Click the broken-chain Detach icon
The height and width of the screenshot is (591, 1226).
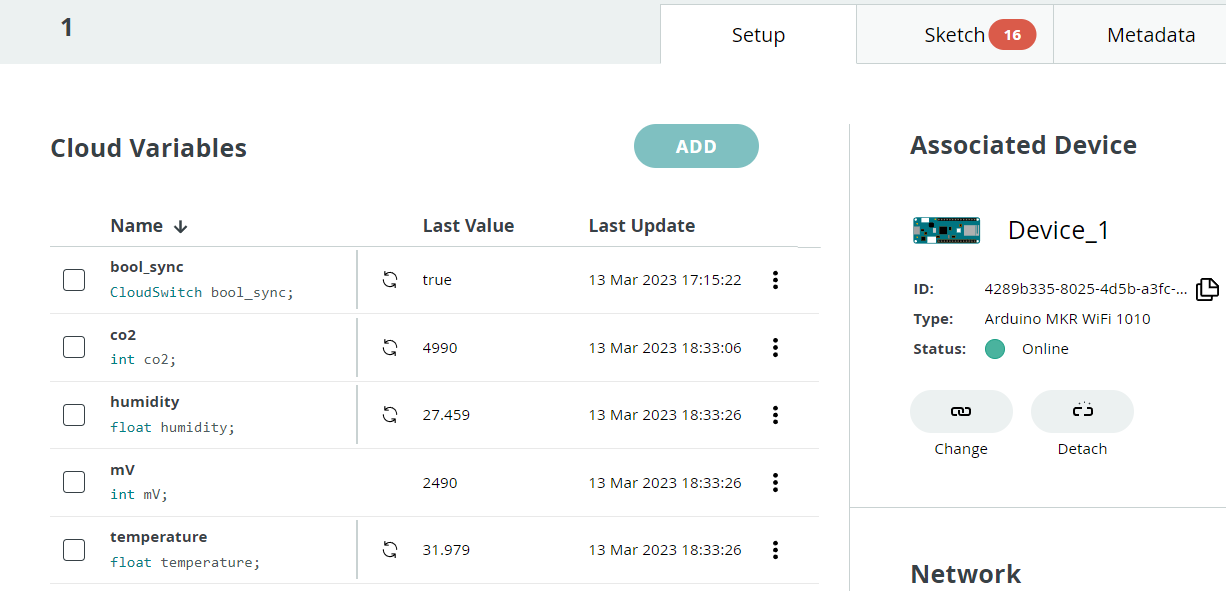coord(1082,411)
